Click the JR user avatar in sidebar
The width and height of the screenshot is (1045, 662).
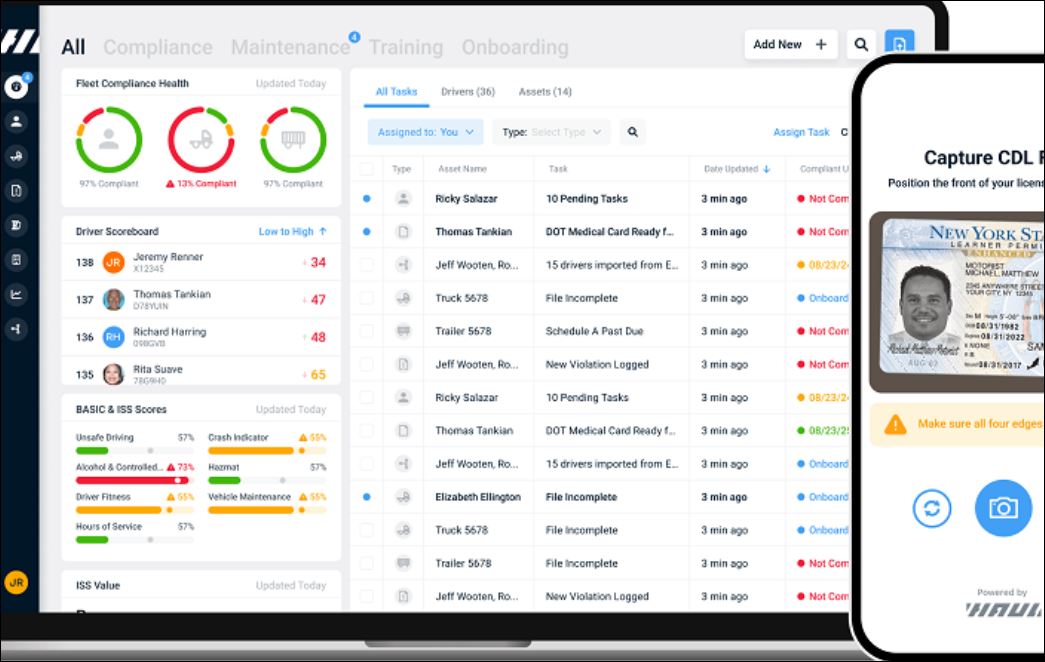tap(16, 583)
